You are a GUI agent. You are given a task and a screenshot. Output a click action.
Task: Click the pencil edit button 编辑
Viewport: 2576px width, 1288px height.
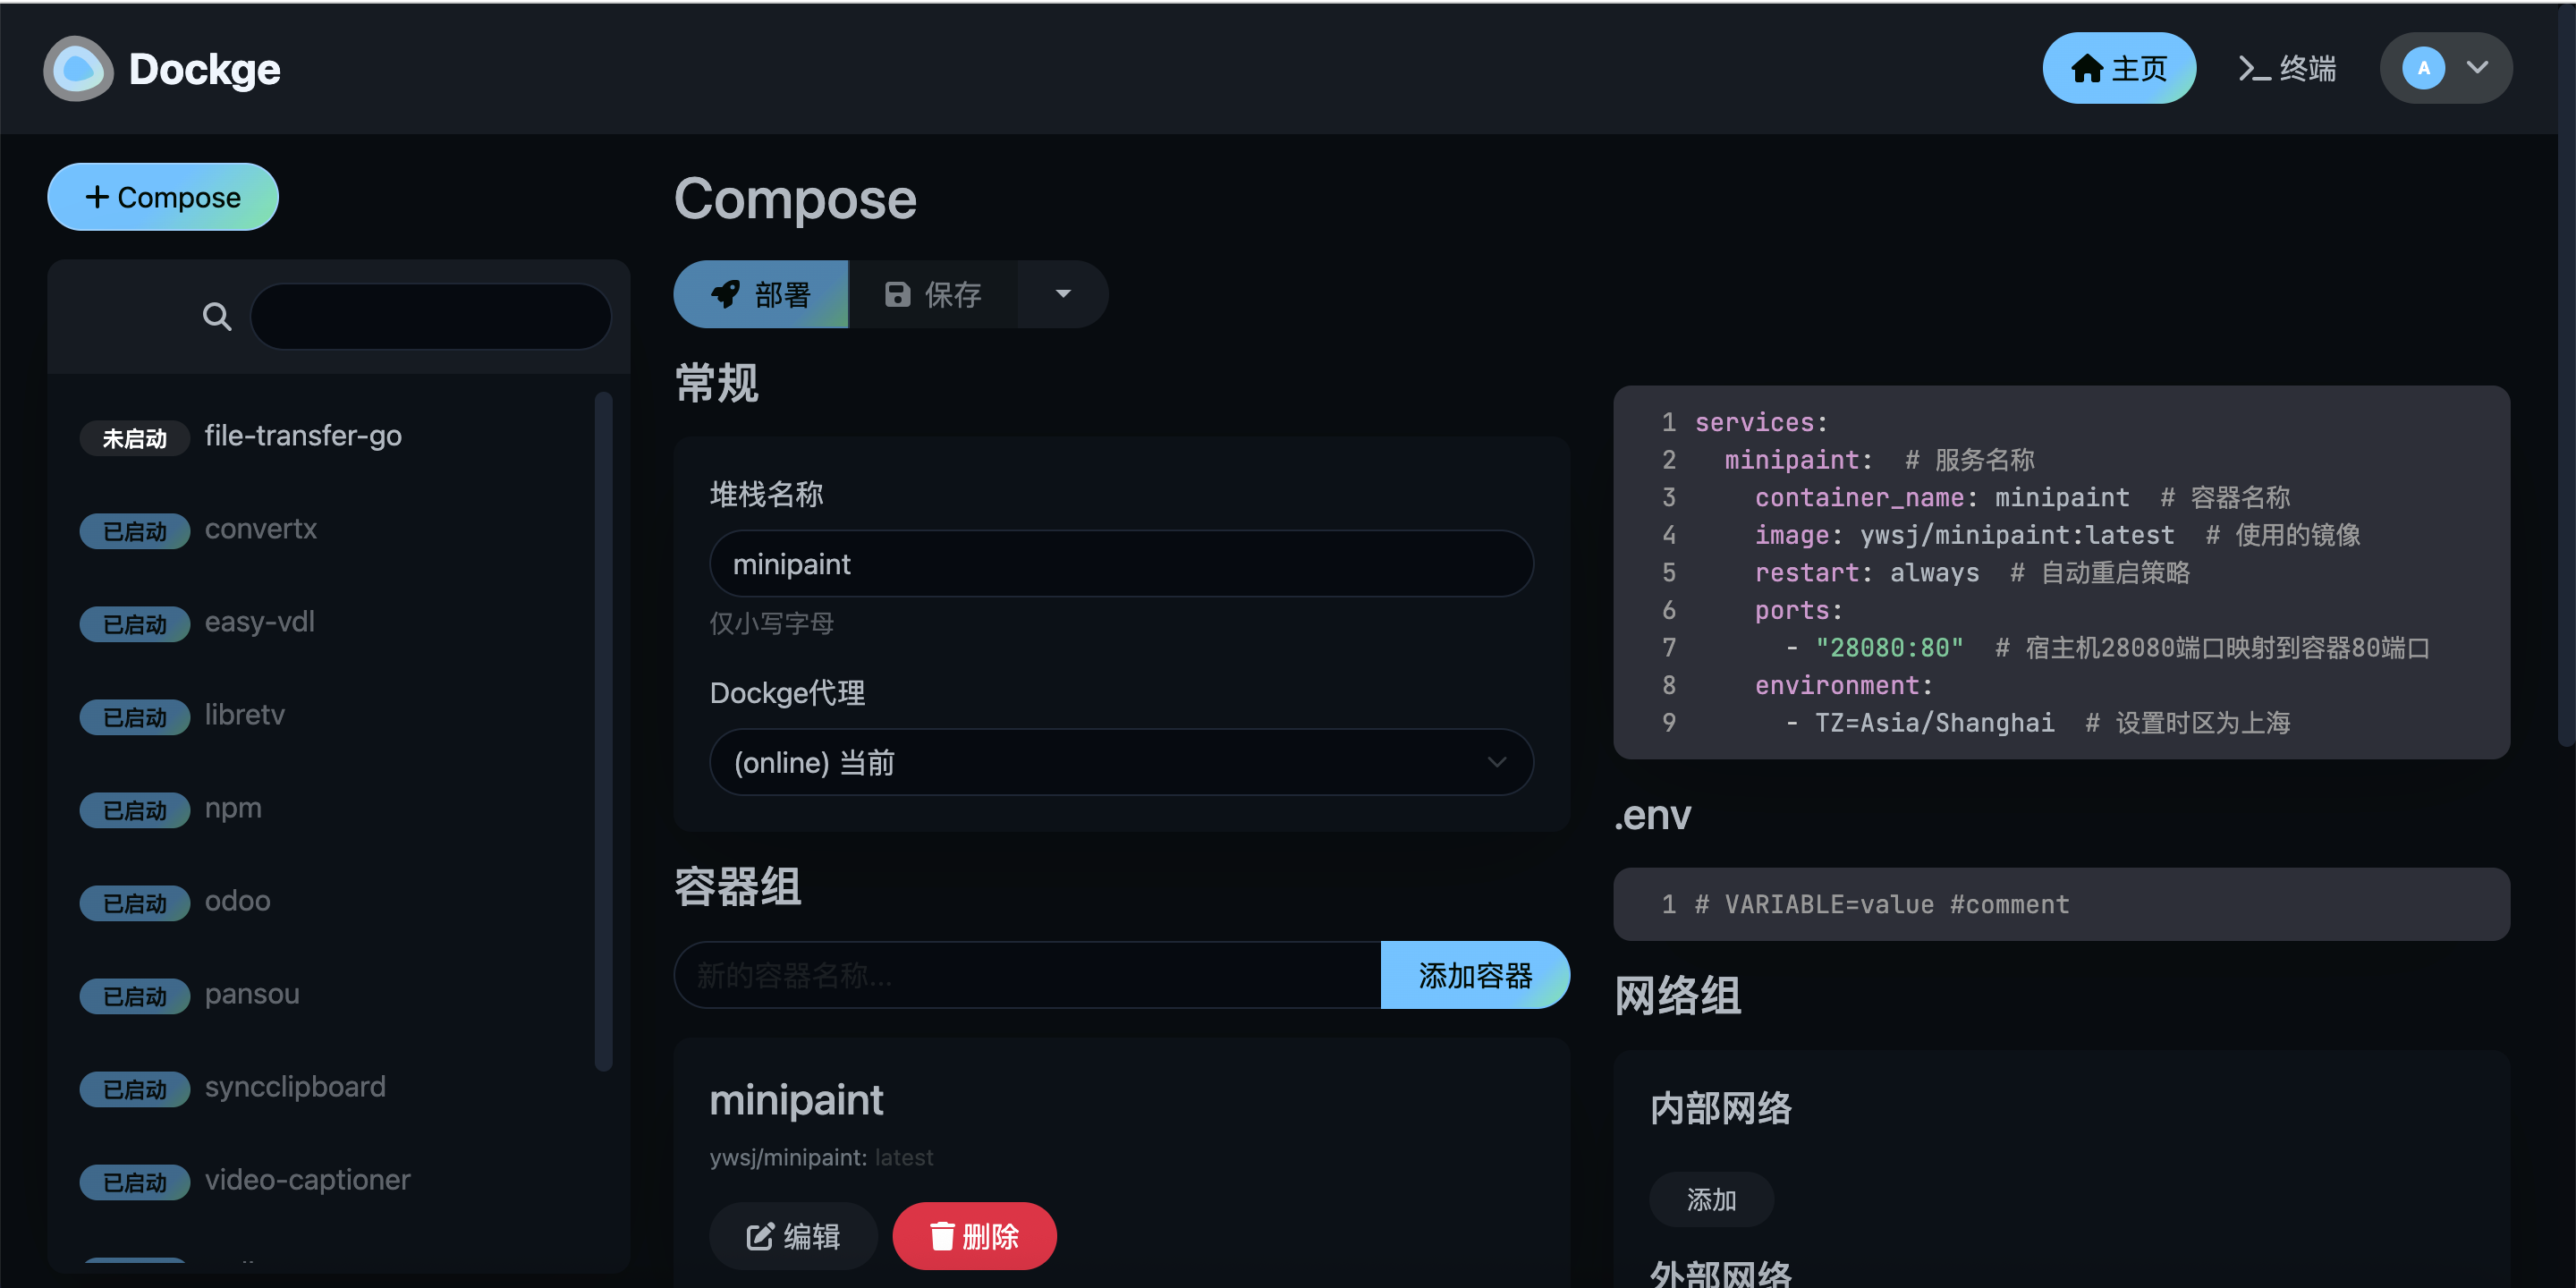click(793, 1236)
